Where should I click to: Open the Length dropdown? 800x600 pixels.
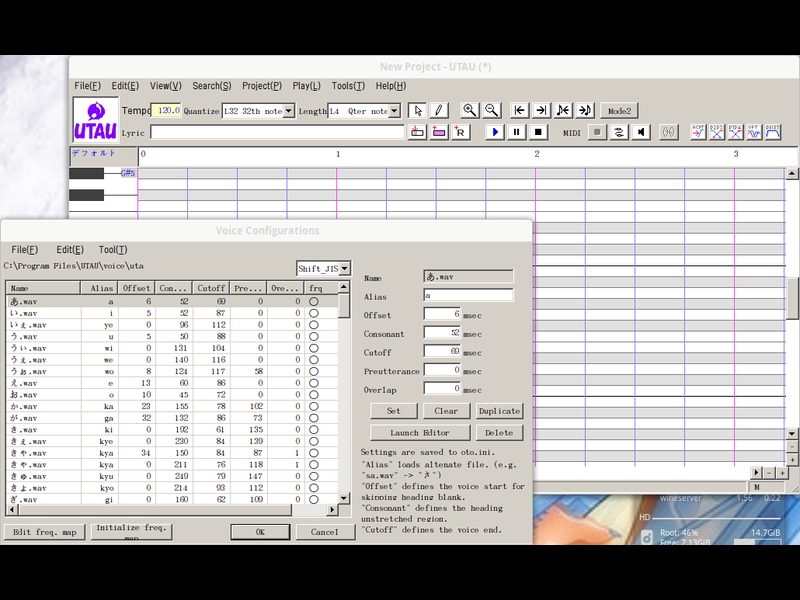(394, 111)
